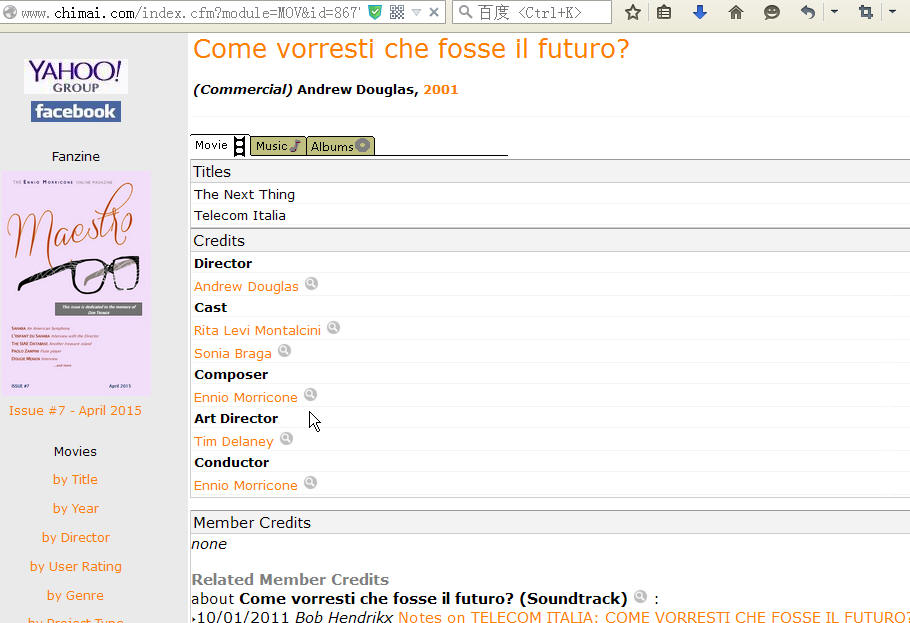Click the green shield security icon
The width and height of the screenshot is (910, 623).
click(375, 12)
